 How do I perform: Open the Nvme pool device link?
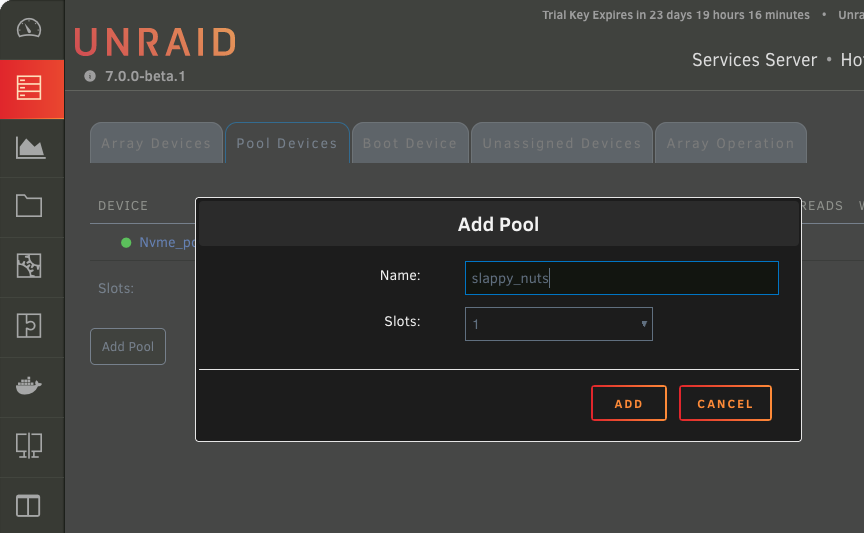[167, 243]
